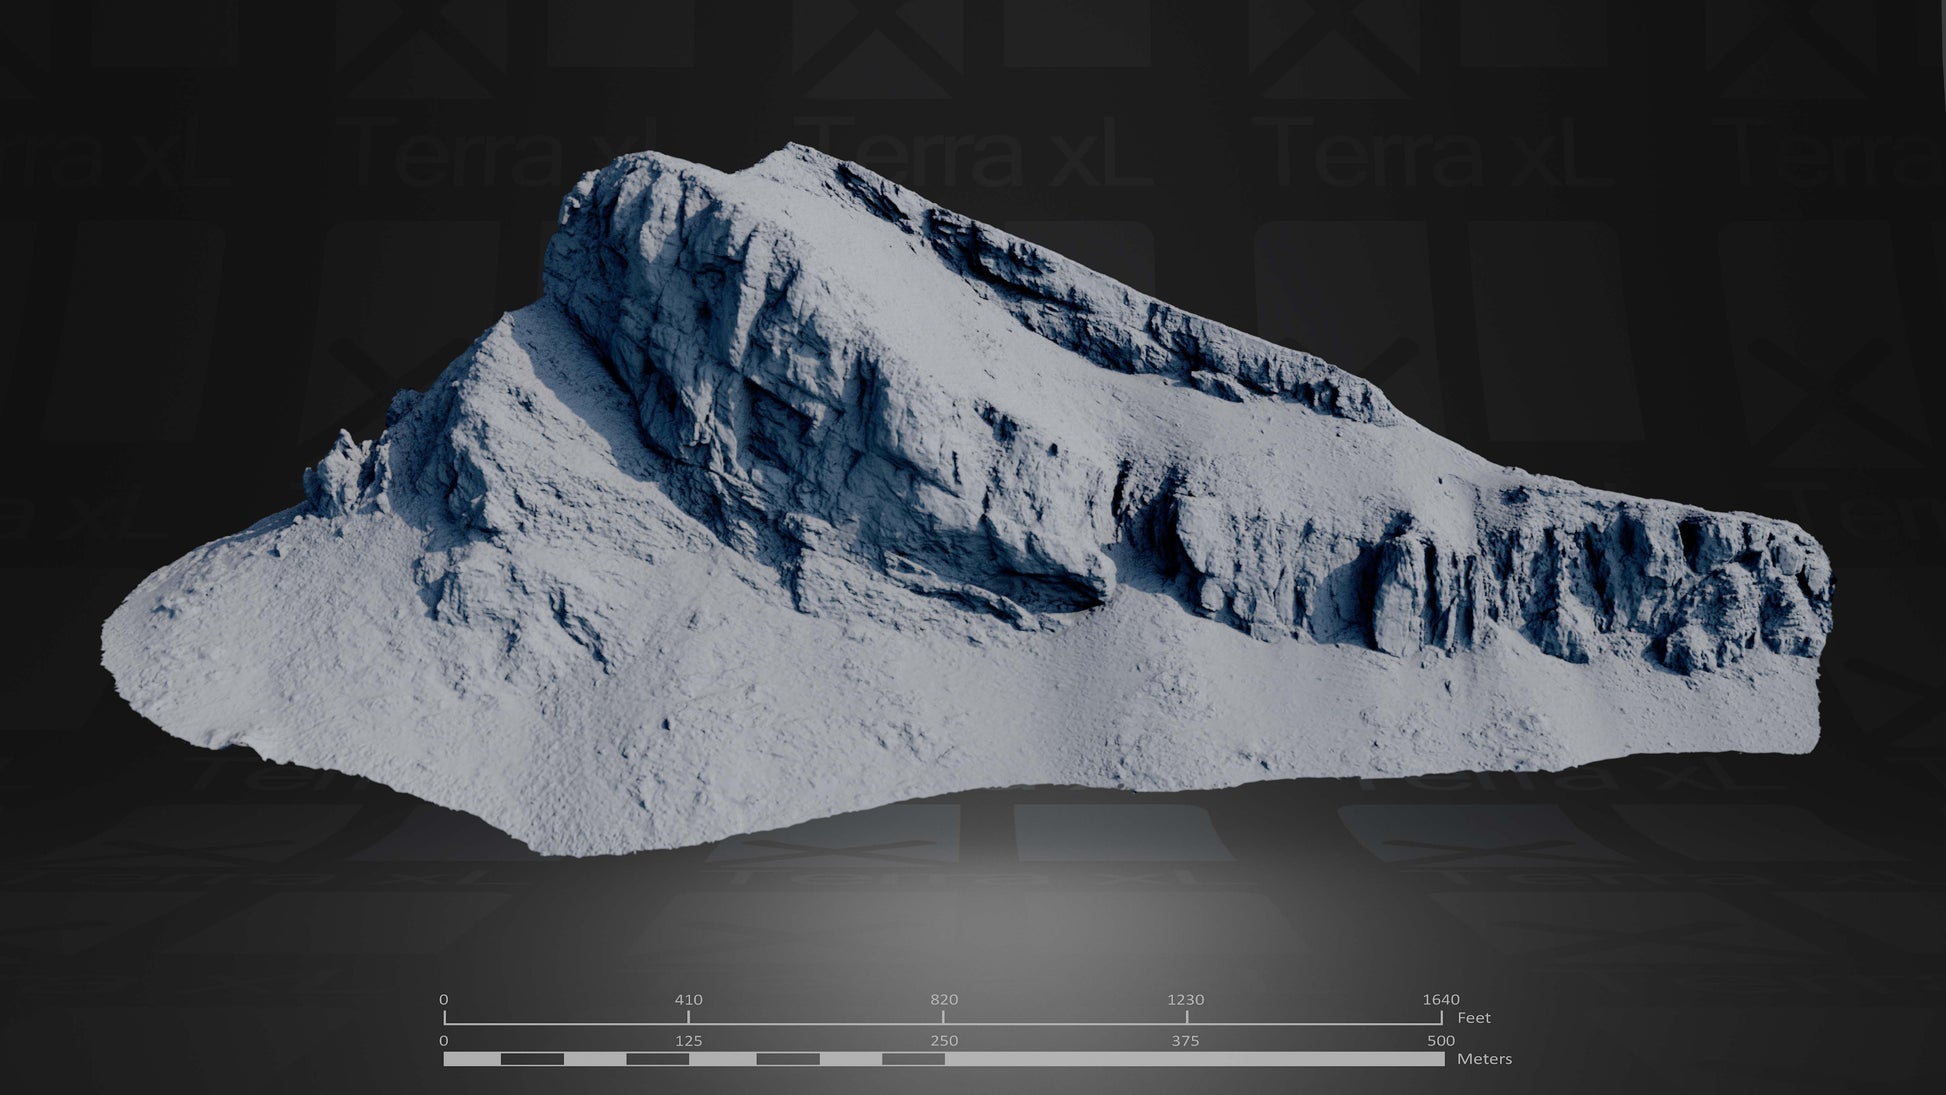This screenshot has width=1946, height=1095.
Task: Click the 500 meters scale value
Action: click(1441, 1041)
